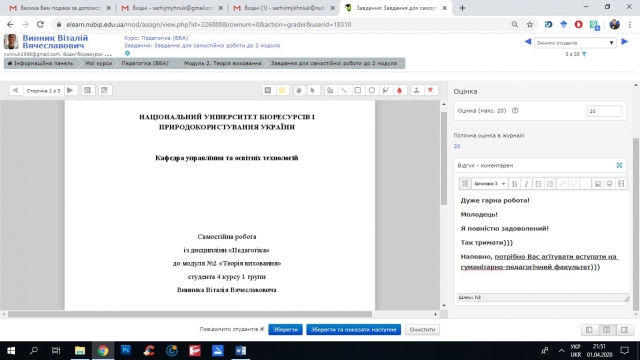Toggle the Повідомити студентів checkbox
640x360 pixels.
point(262,329)
